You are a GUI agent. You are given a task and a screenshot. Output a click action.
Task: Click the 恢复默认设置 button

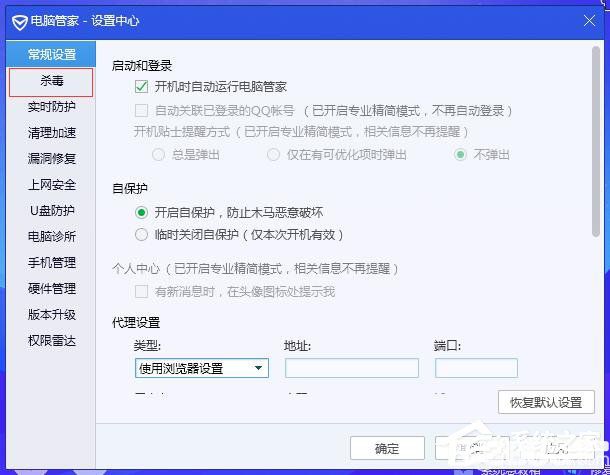(x=546, y=402)
